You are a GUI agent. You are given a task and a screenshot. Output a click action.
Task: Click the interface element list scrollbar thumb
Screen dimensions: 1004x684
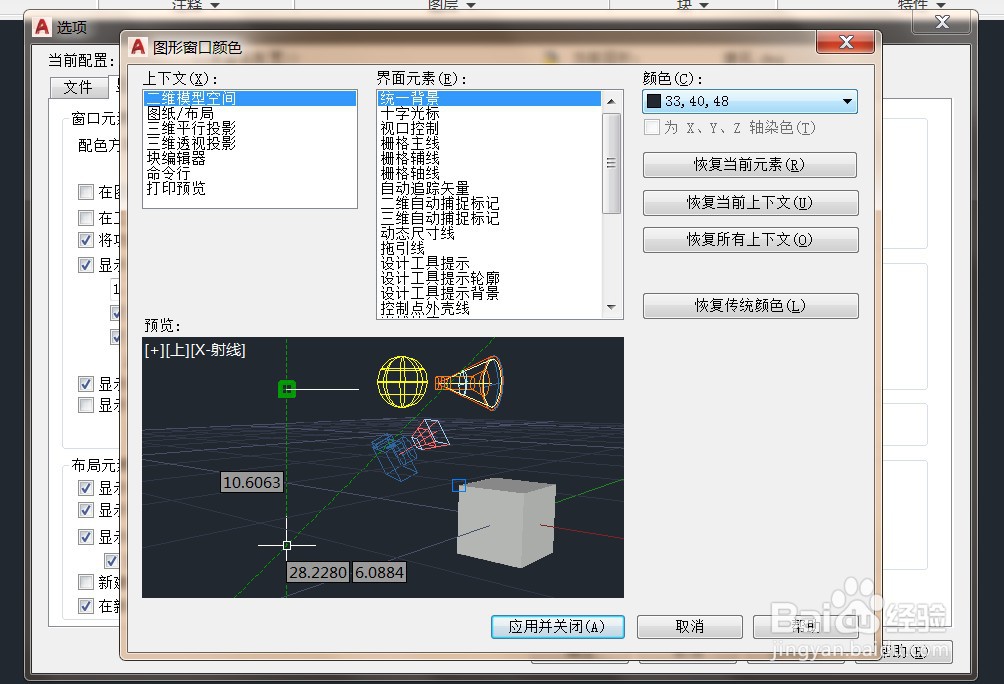click(611, 163)
